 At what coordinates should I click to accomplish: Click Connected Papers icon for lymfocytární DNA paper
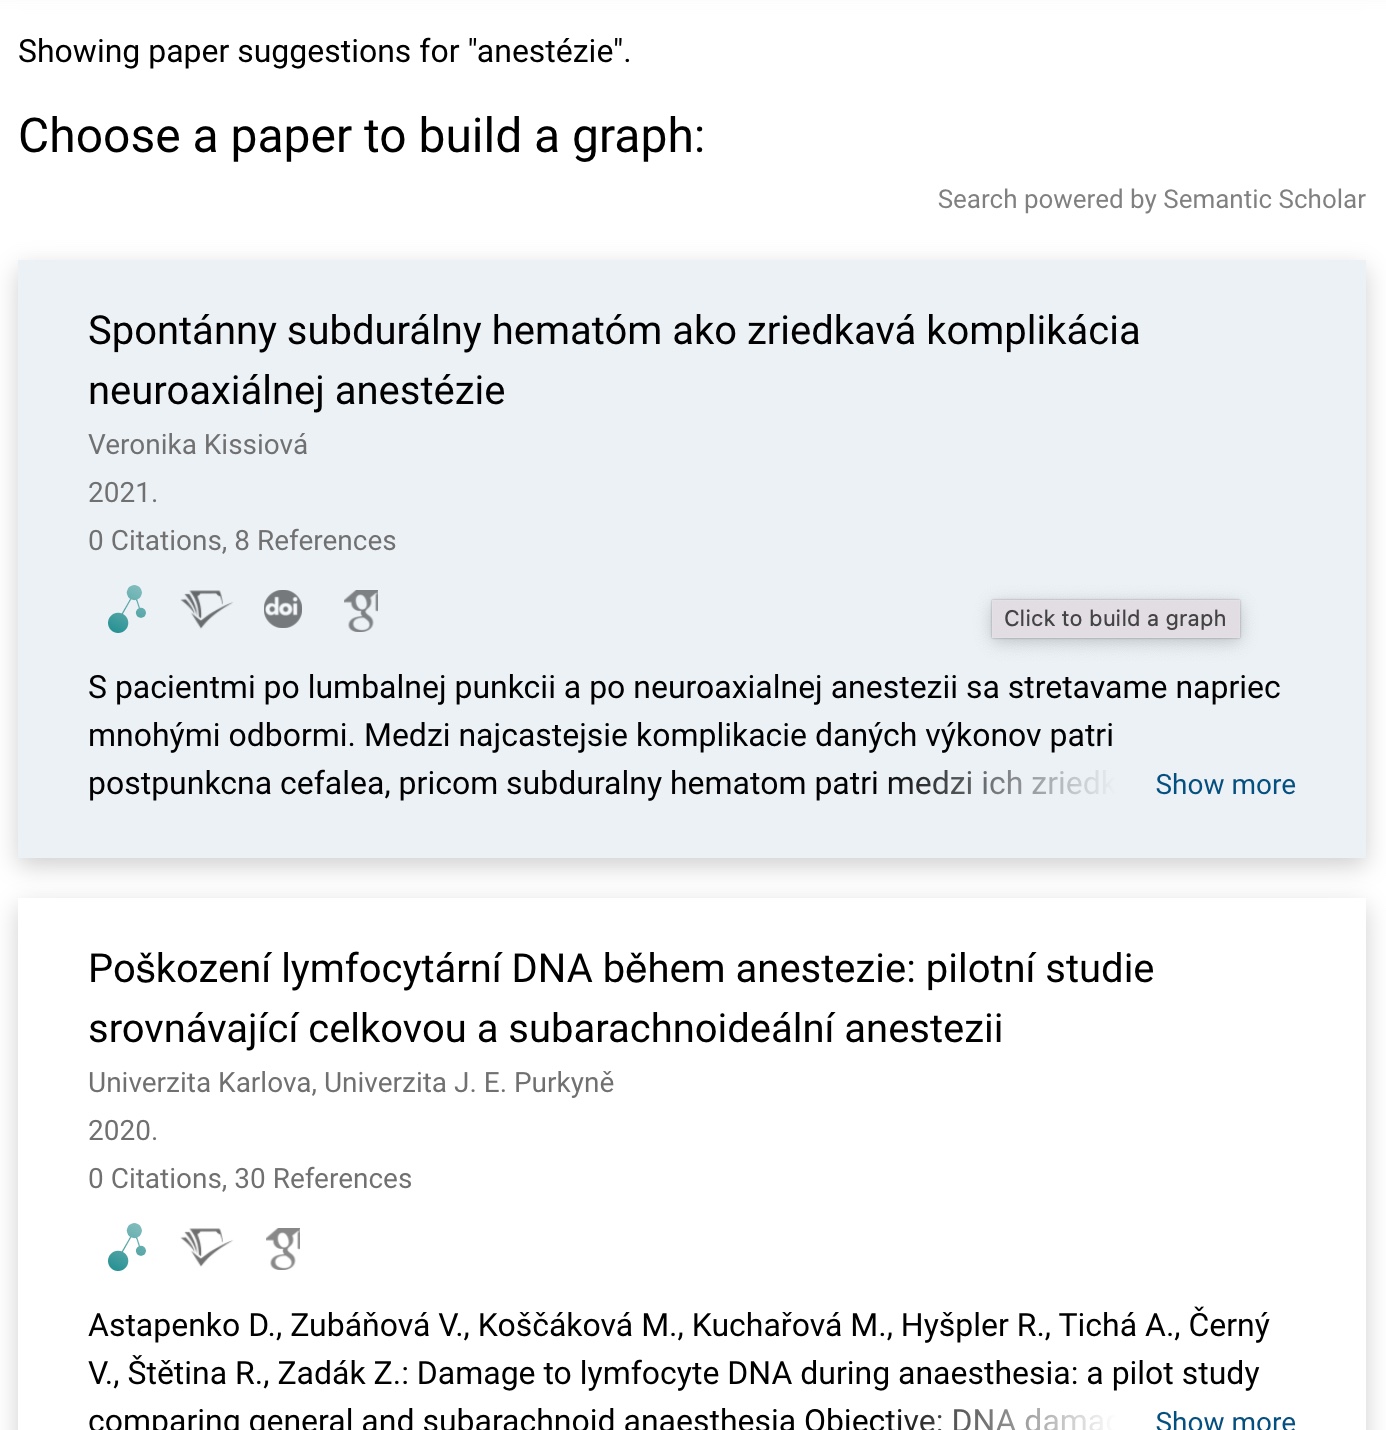127,1247
